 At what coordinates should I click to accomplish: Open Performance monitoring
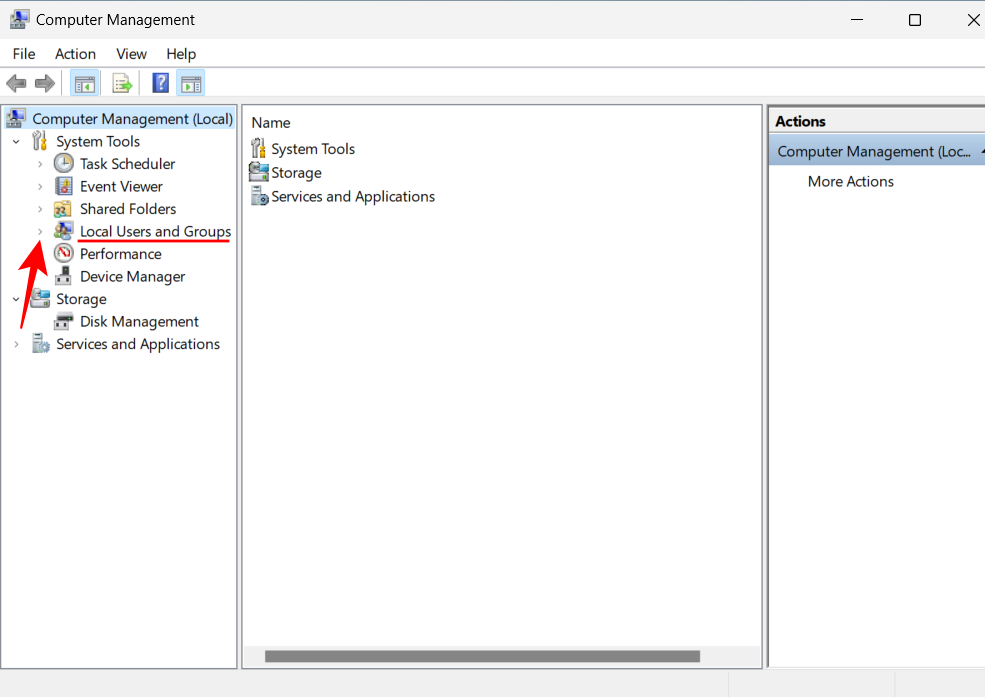tap(119, 253)
